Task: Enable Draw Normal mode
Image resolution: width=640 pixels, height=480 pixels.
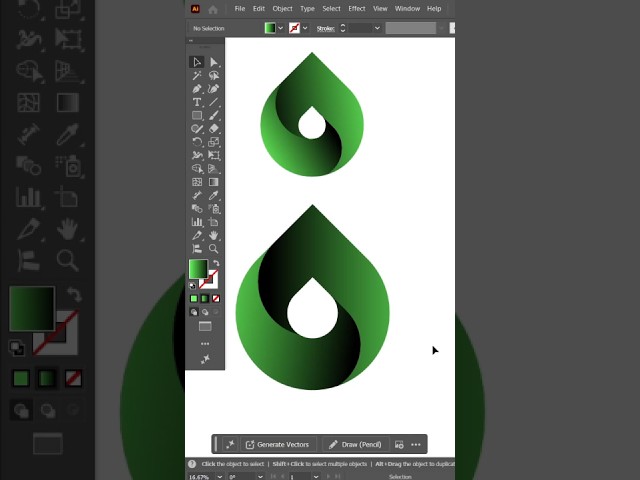Action: coord(194,312)
